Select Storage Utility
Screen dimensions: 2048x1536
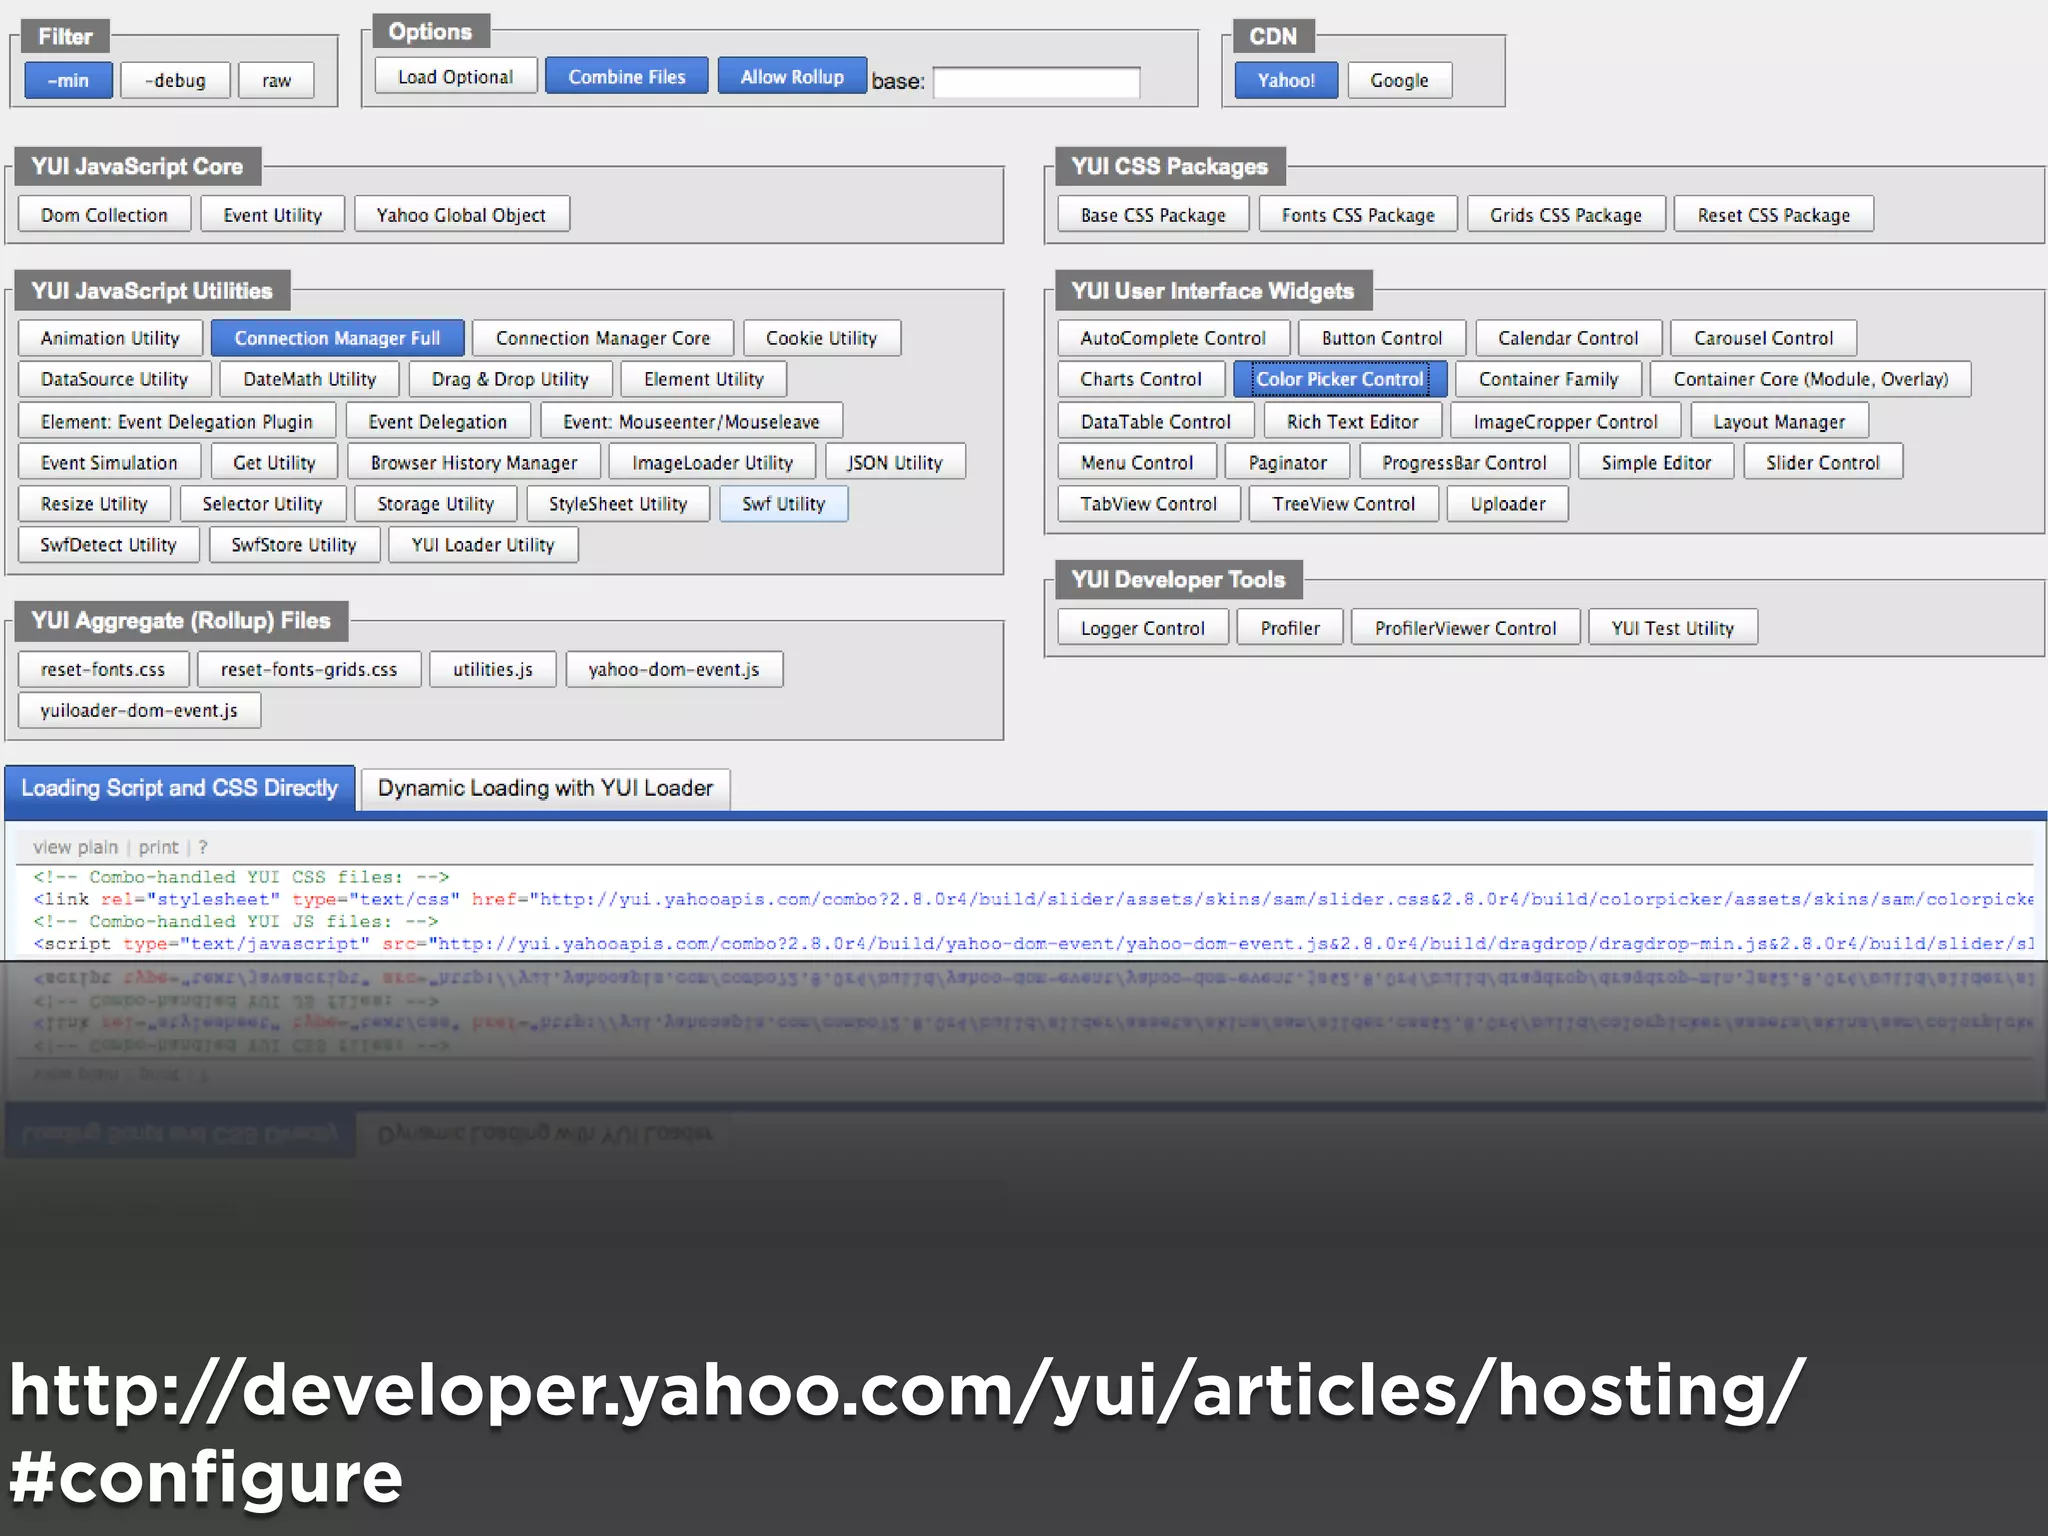click(435, 504)
